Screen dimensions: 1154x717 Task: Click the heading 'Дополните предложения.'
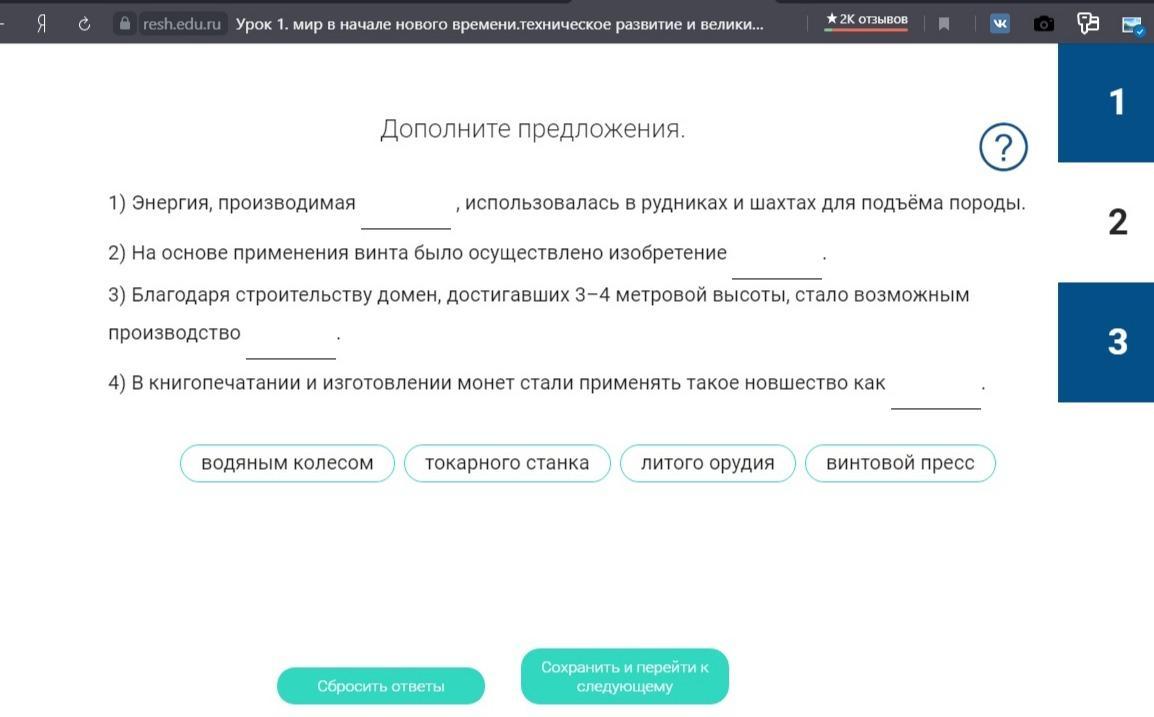click(x=533, y=129)
